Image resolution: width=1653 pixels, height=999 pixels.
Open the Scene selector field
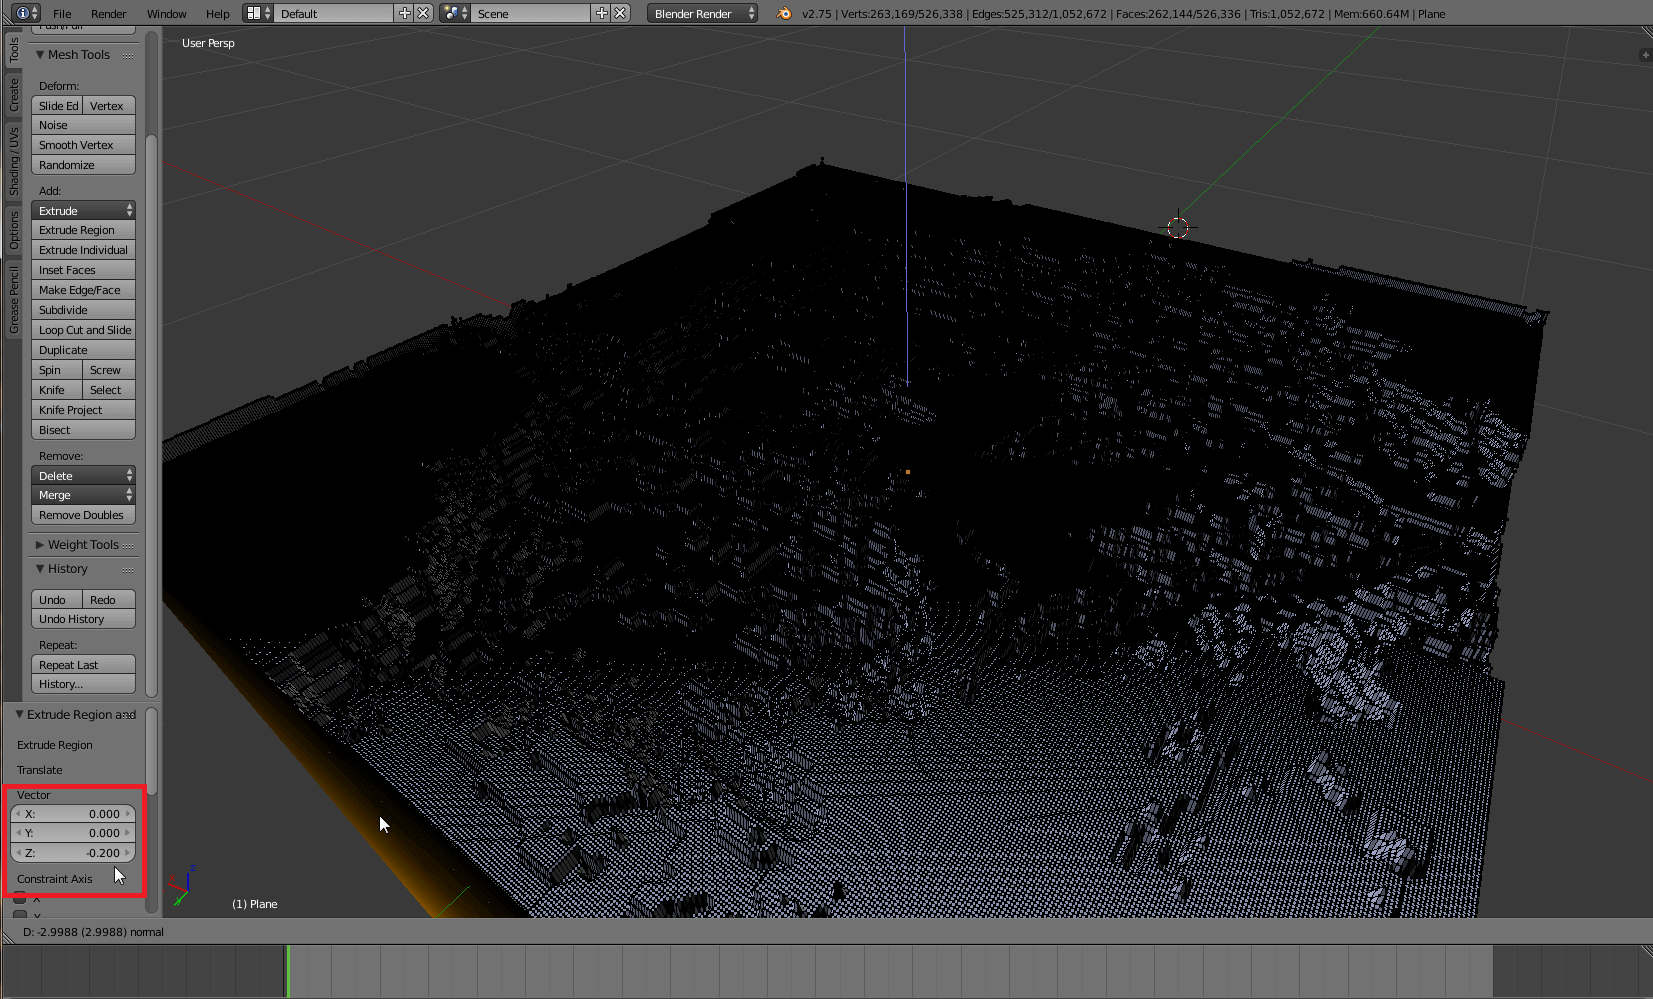click(531, 13)
